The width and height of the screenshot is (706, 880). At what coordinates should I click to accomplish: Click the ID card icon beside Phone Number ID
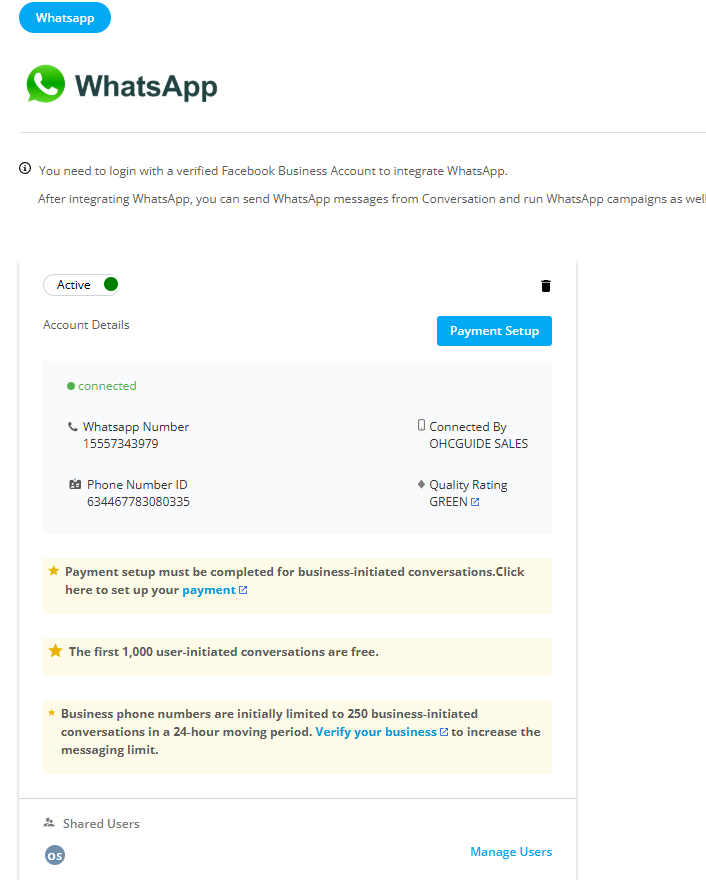point(75,484)
